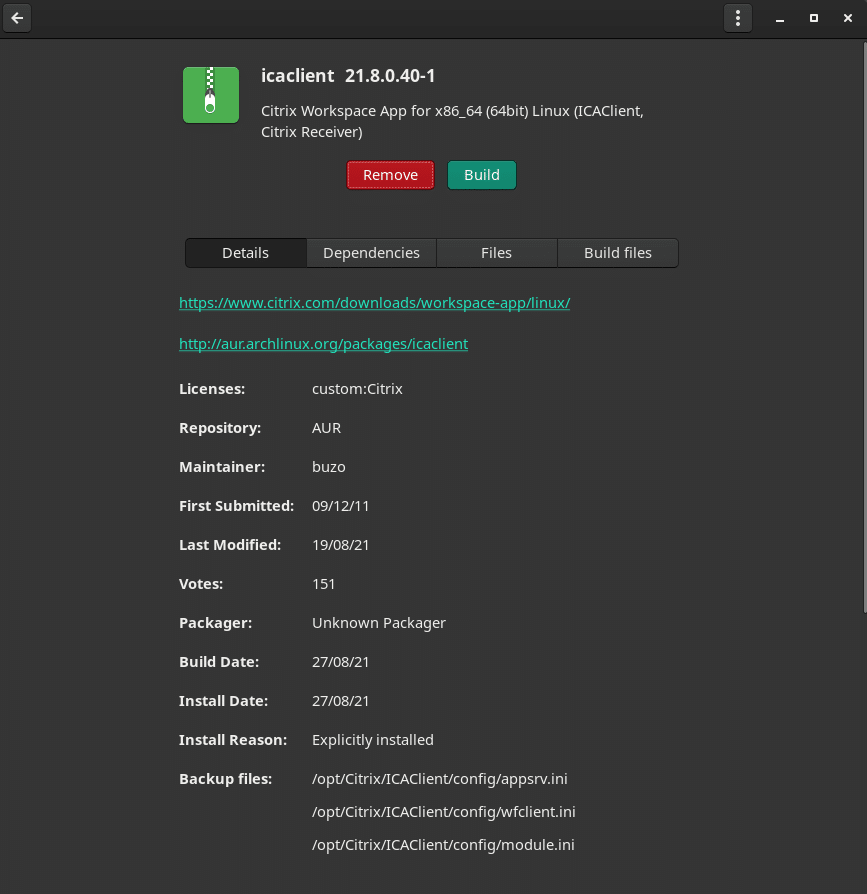Select the Unknown Packager value

[x=379, y=623]
